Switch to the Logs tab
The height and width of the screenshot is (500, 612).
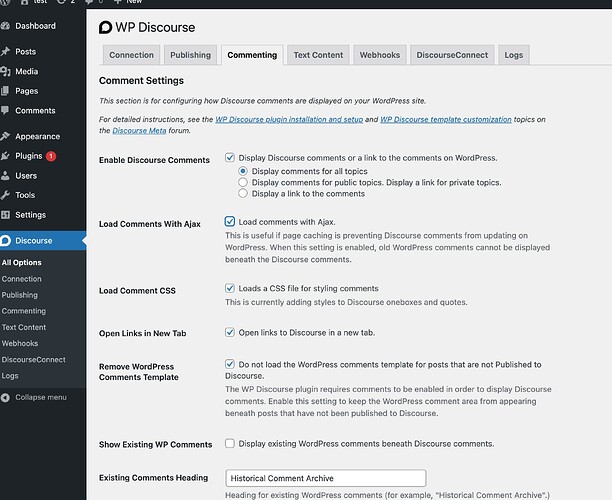tap(514, 55)
